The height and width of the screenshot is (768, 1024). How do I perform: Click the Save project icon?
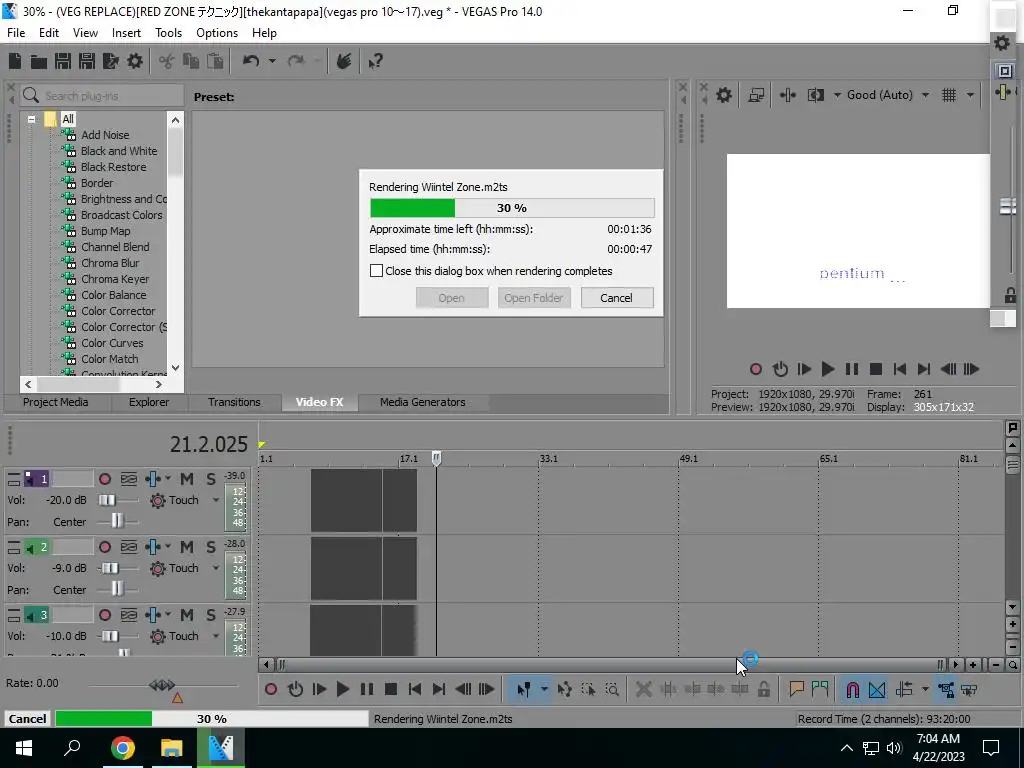pyautogui.click(x=63, y=61)
